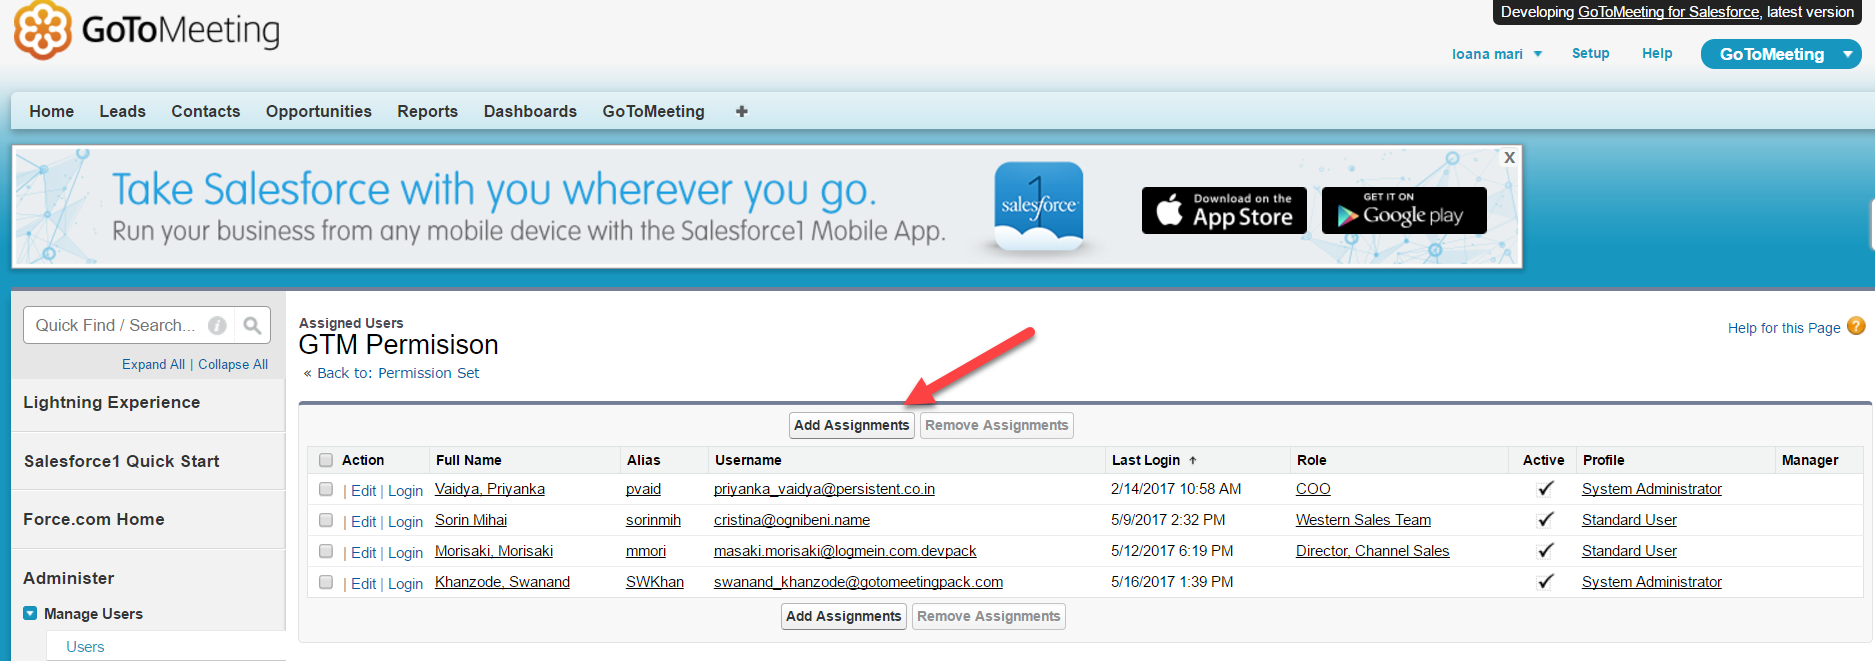Open Force.com Home sidebar item
The image size is (1875, 661).
[x=94, y=519]
